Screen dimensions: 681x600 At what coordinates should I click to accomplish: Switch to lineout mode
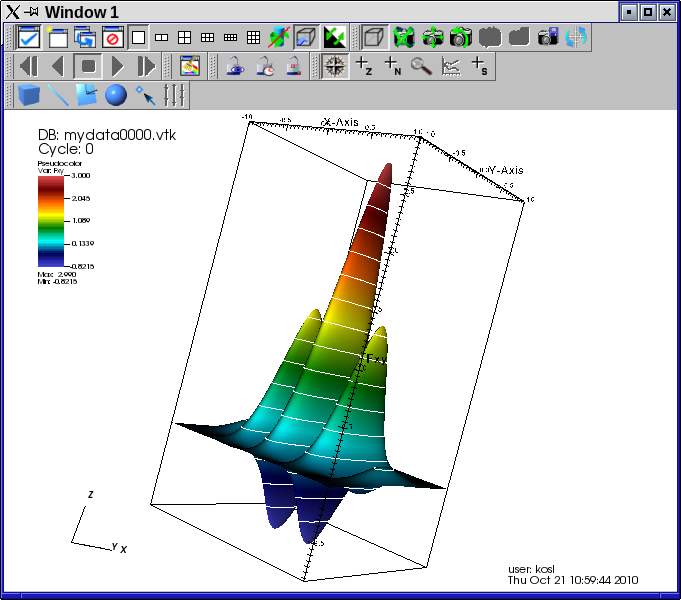[x=451, y=67]
